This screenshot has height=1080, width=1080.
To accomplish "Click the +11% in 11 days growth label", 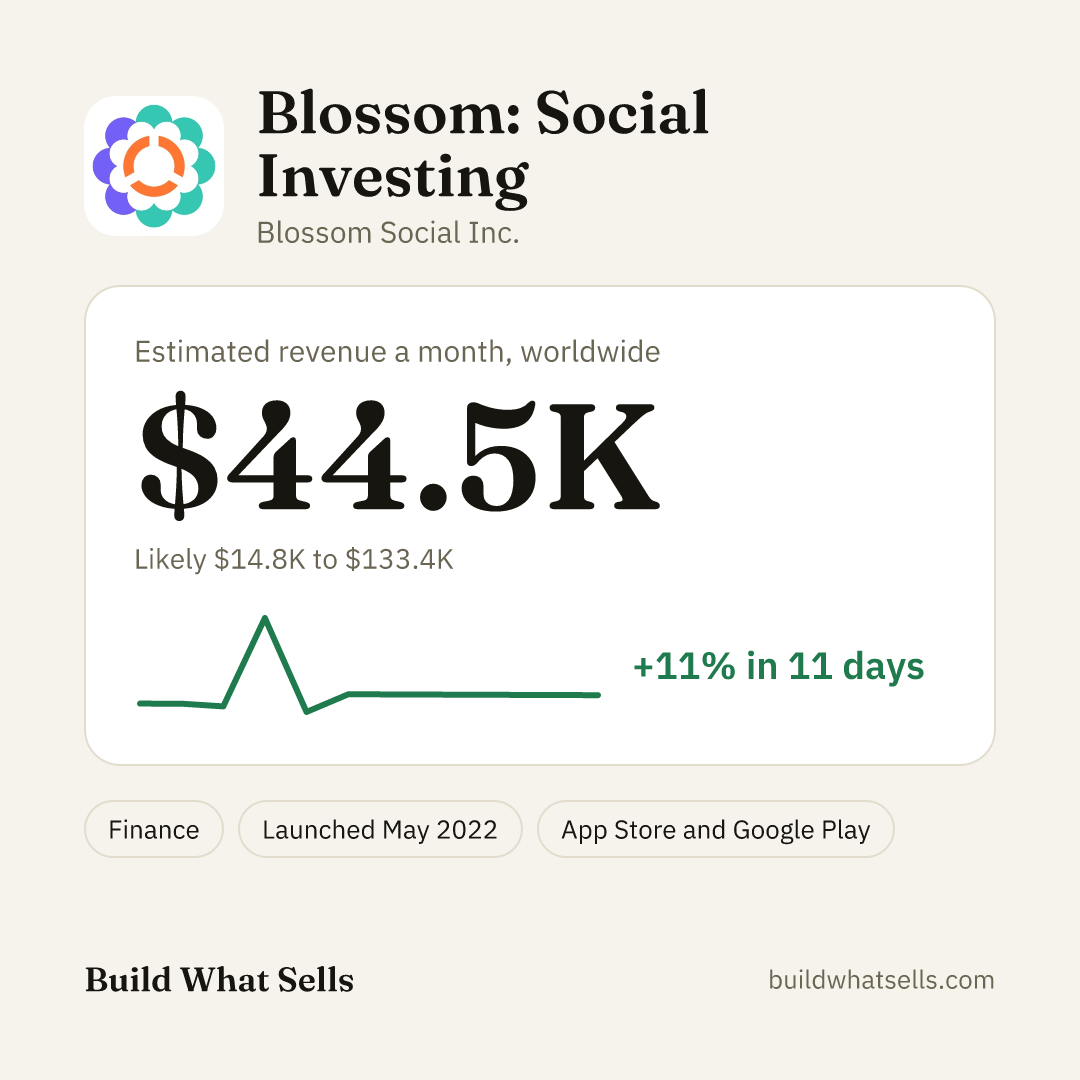I will pyautogui.click(x=778, y=666).
